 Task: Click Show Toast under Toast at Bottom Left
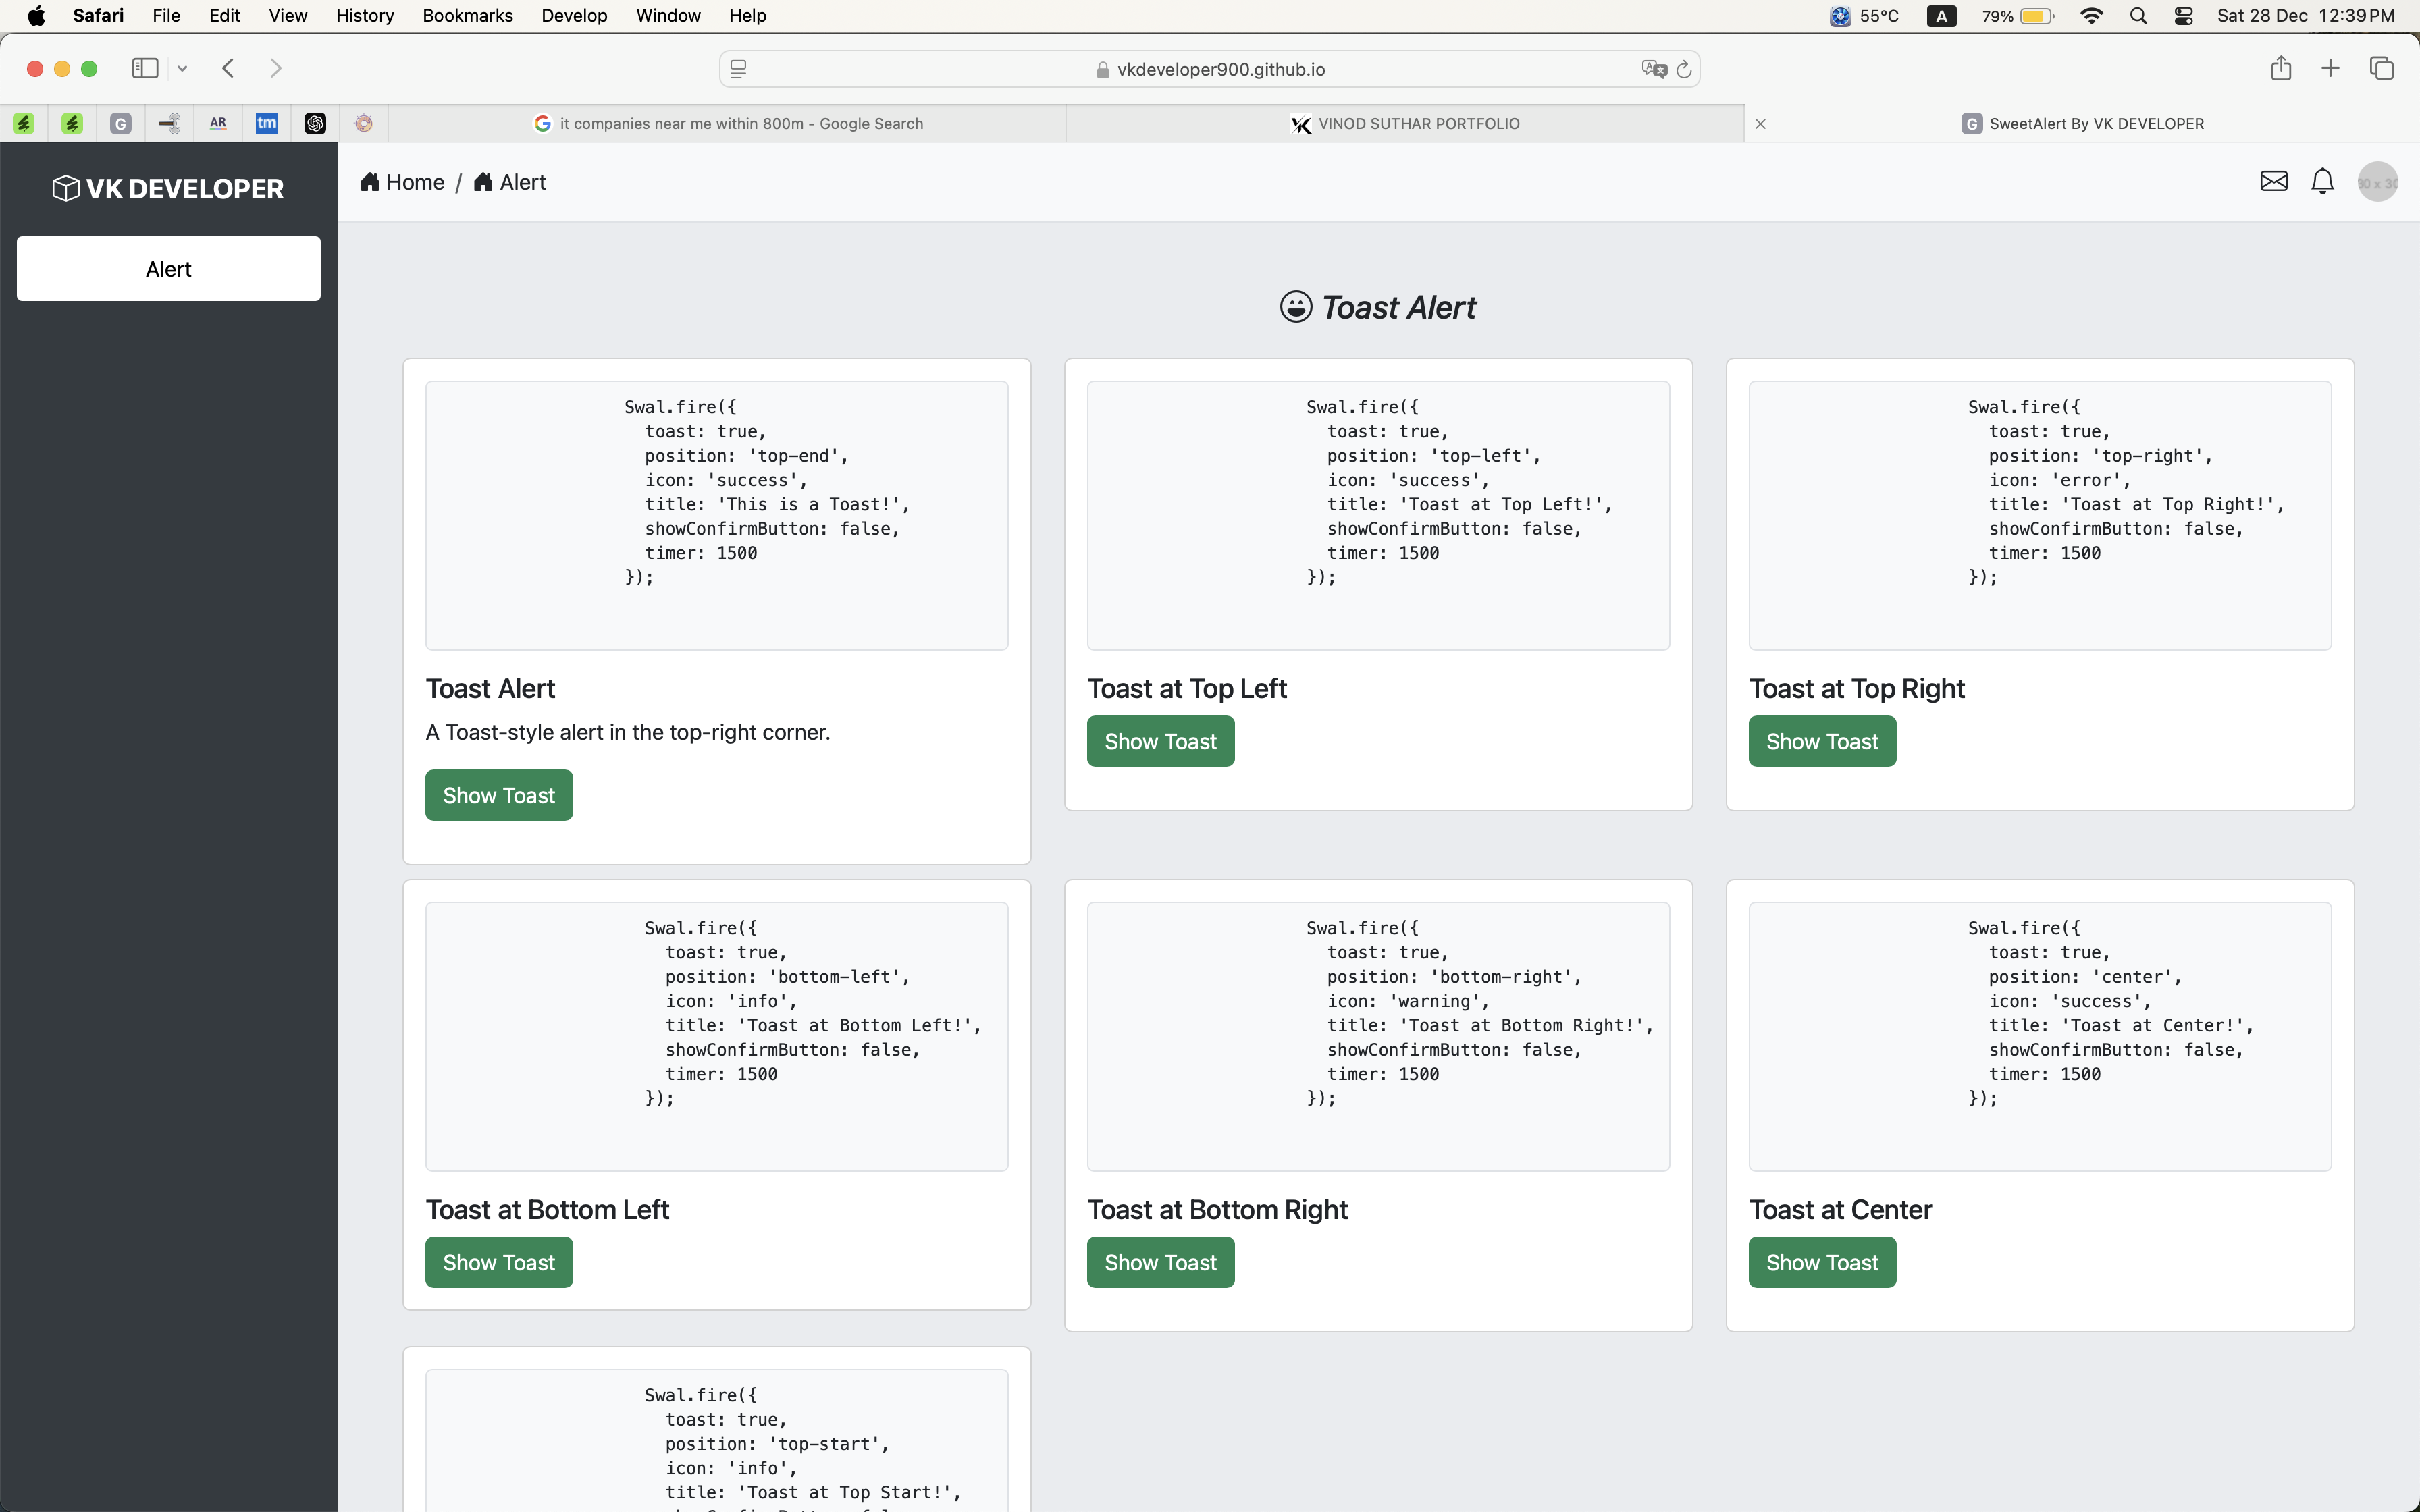click(499, 1262)
